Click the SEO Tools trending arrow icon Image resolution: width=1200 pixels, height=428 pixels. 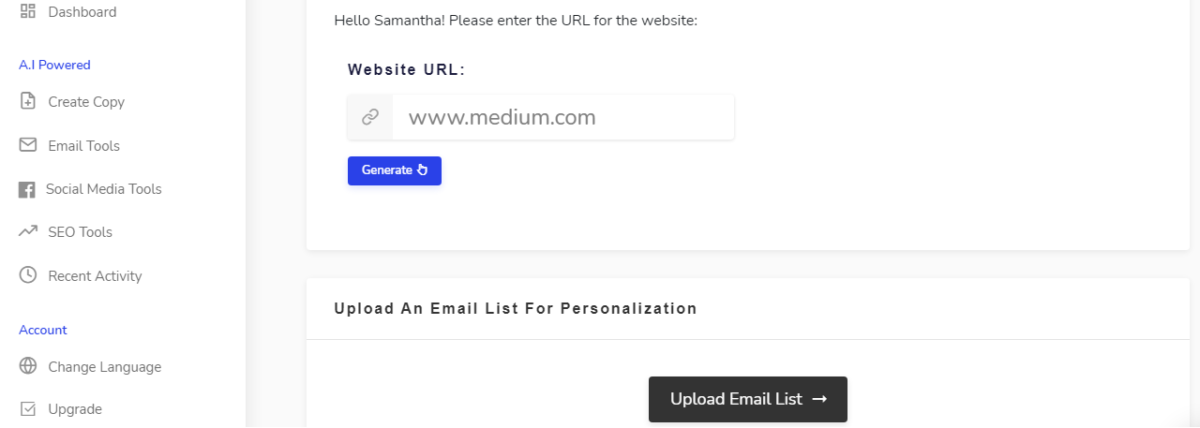[x=28, y=232]
